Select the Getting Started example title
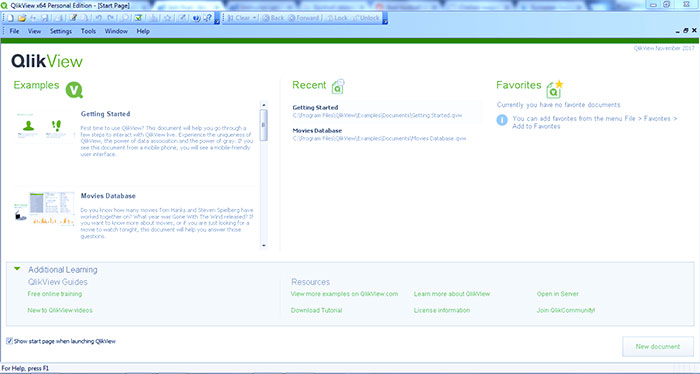Image resolution: width=700 pixels, height=374 pixels. point(105,114)
